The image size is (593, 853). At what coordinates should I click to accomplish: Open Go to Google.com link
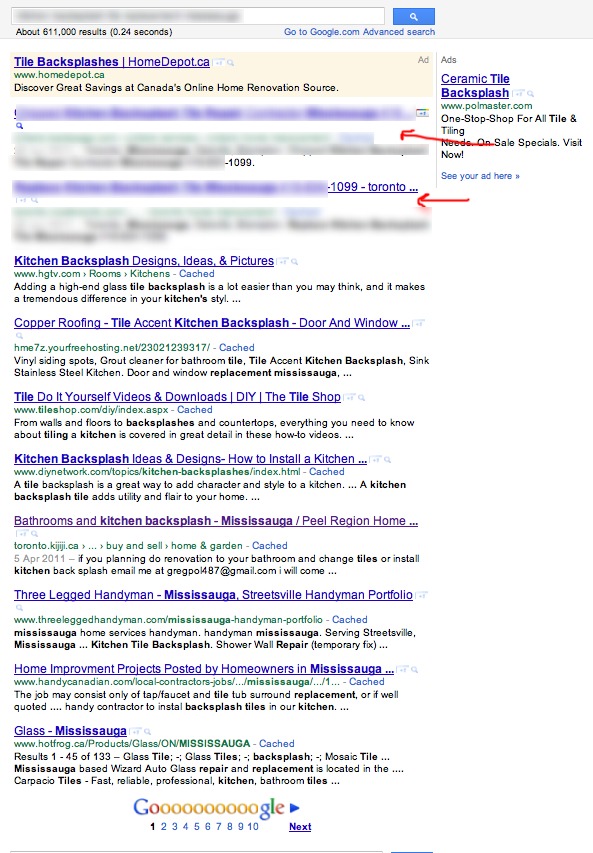pos(322,32)
